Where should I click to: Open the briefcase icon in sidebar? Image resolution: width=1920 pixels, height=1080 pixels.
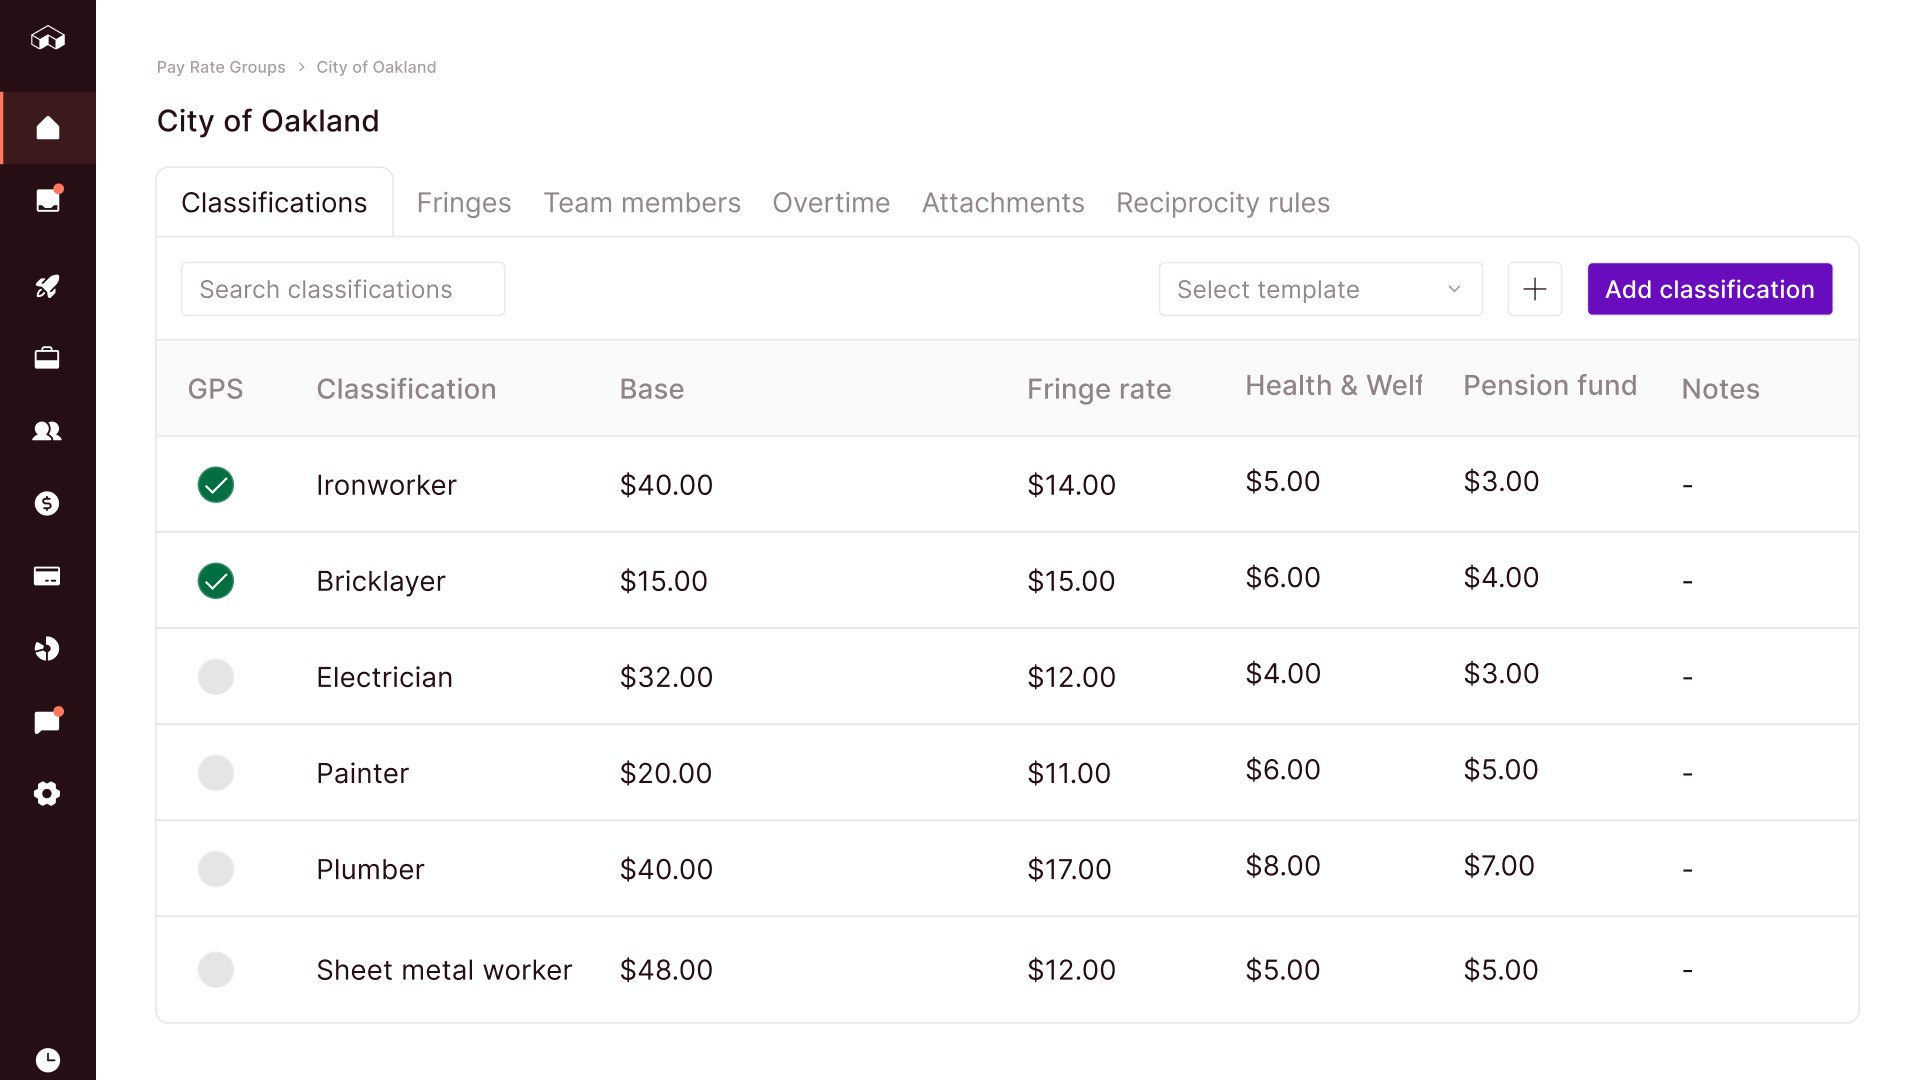pyautogui.click(x=47, y=358)
